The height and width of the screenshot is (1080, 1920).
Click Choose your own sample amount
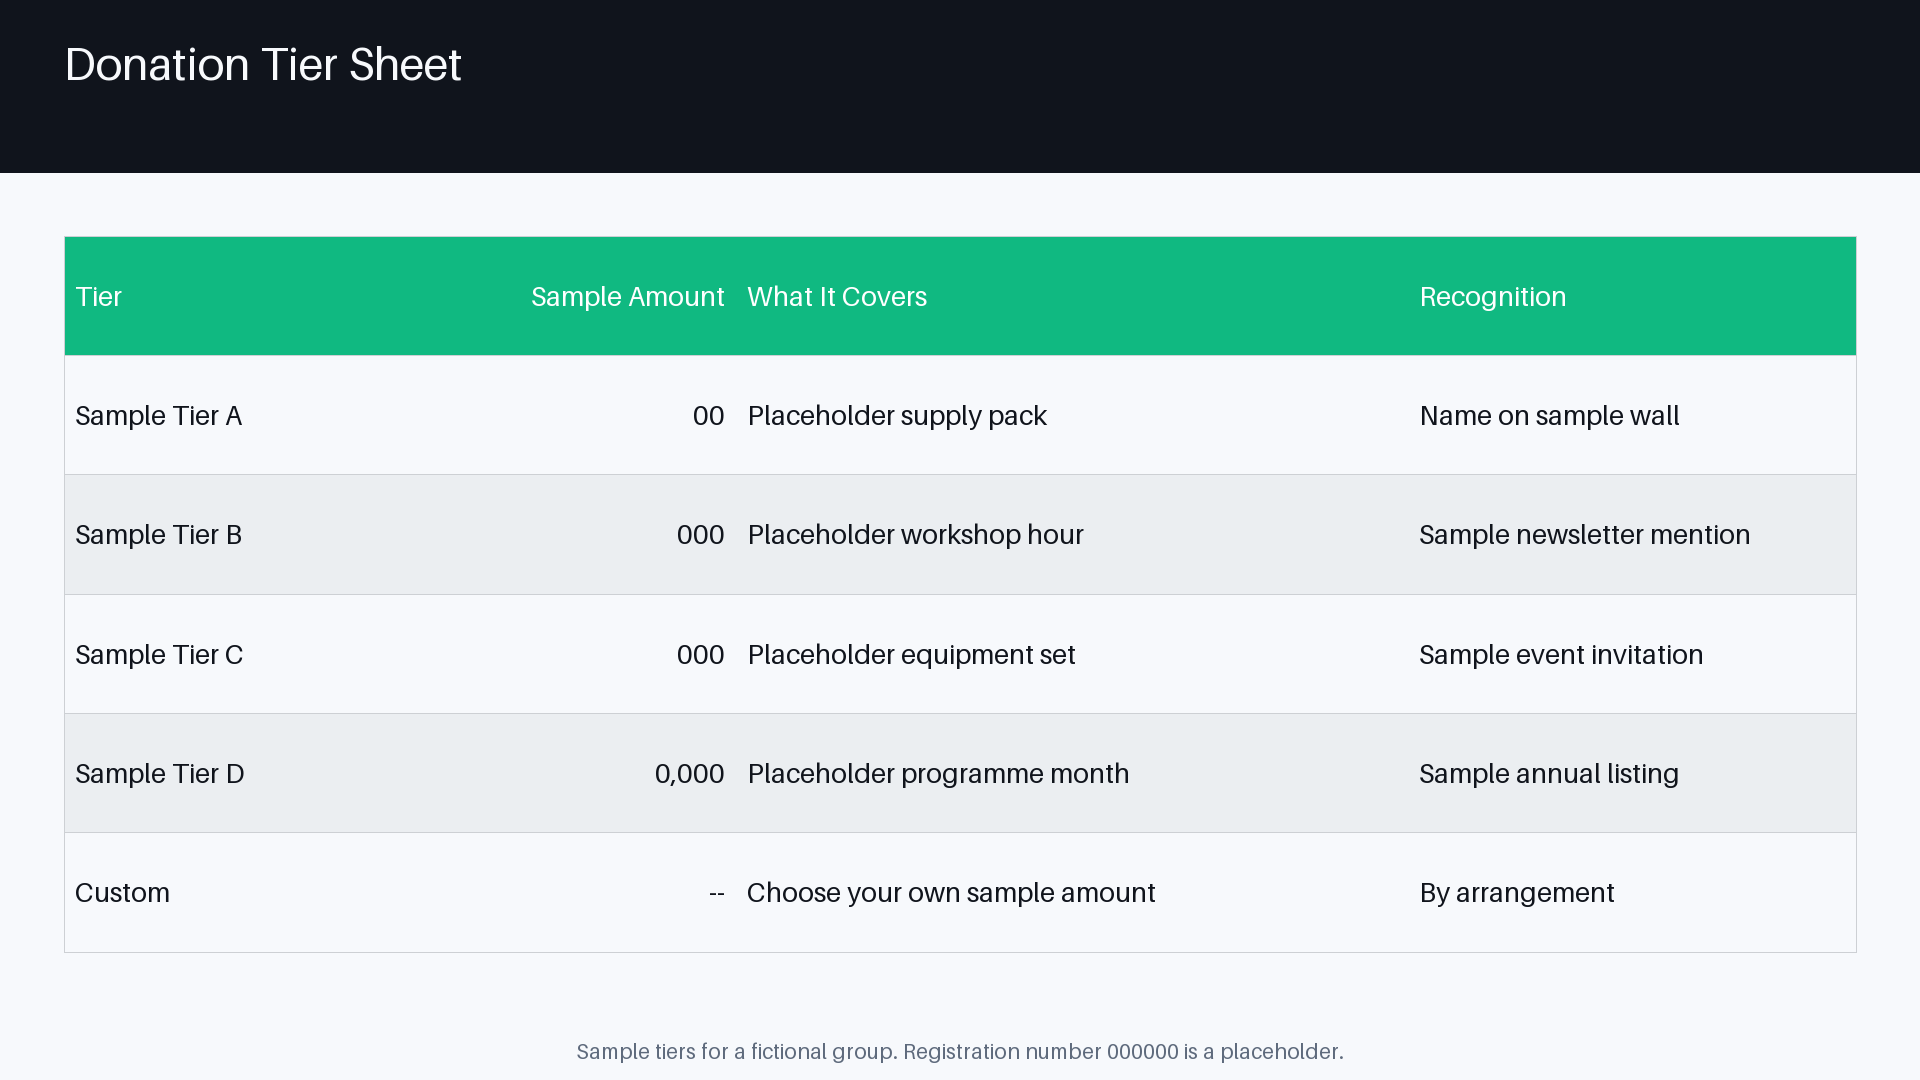click(x=951, y=893)
